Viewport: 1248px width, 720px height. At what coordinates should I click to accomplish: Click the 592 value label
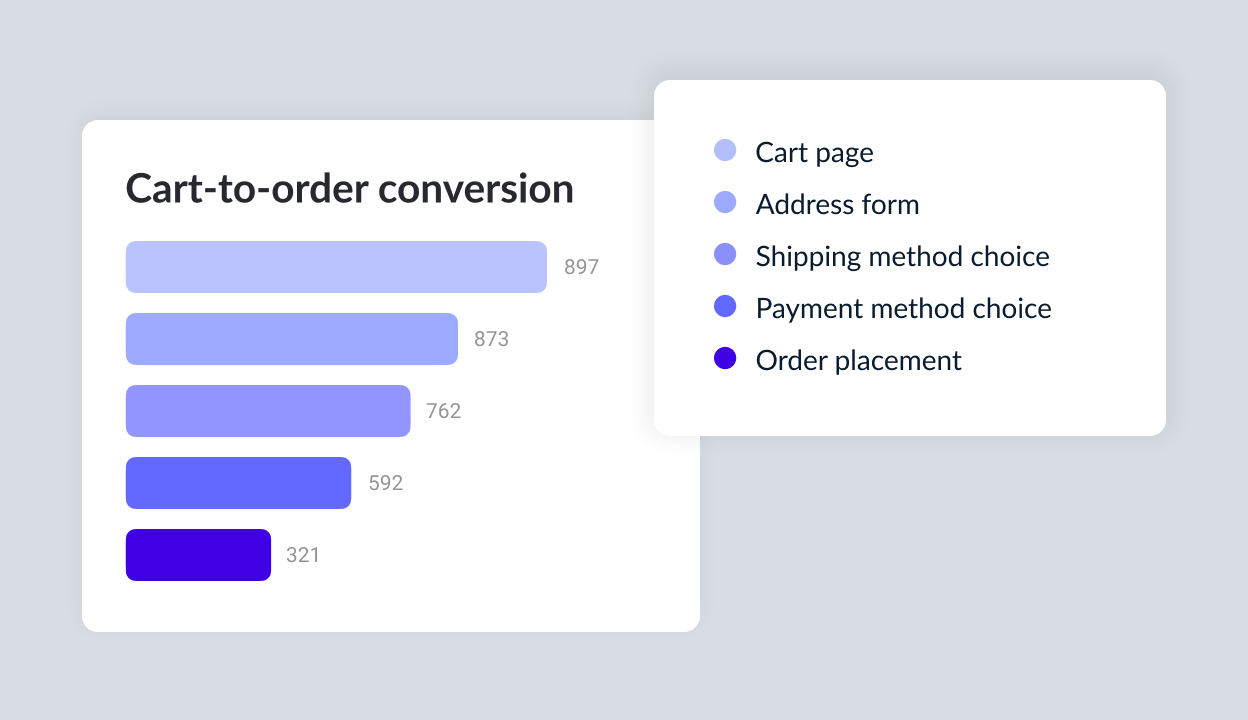(385, 483)
